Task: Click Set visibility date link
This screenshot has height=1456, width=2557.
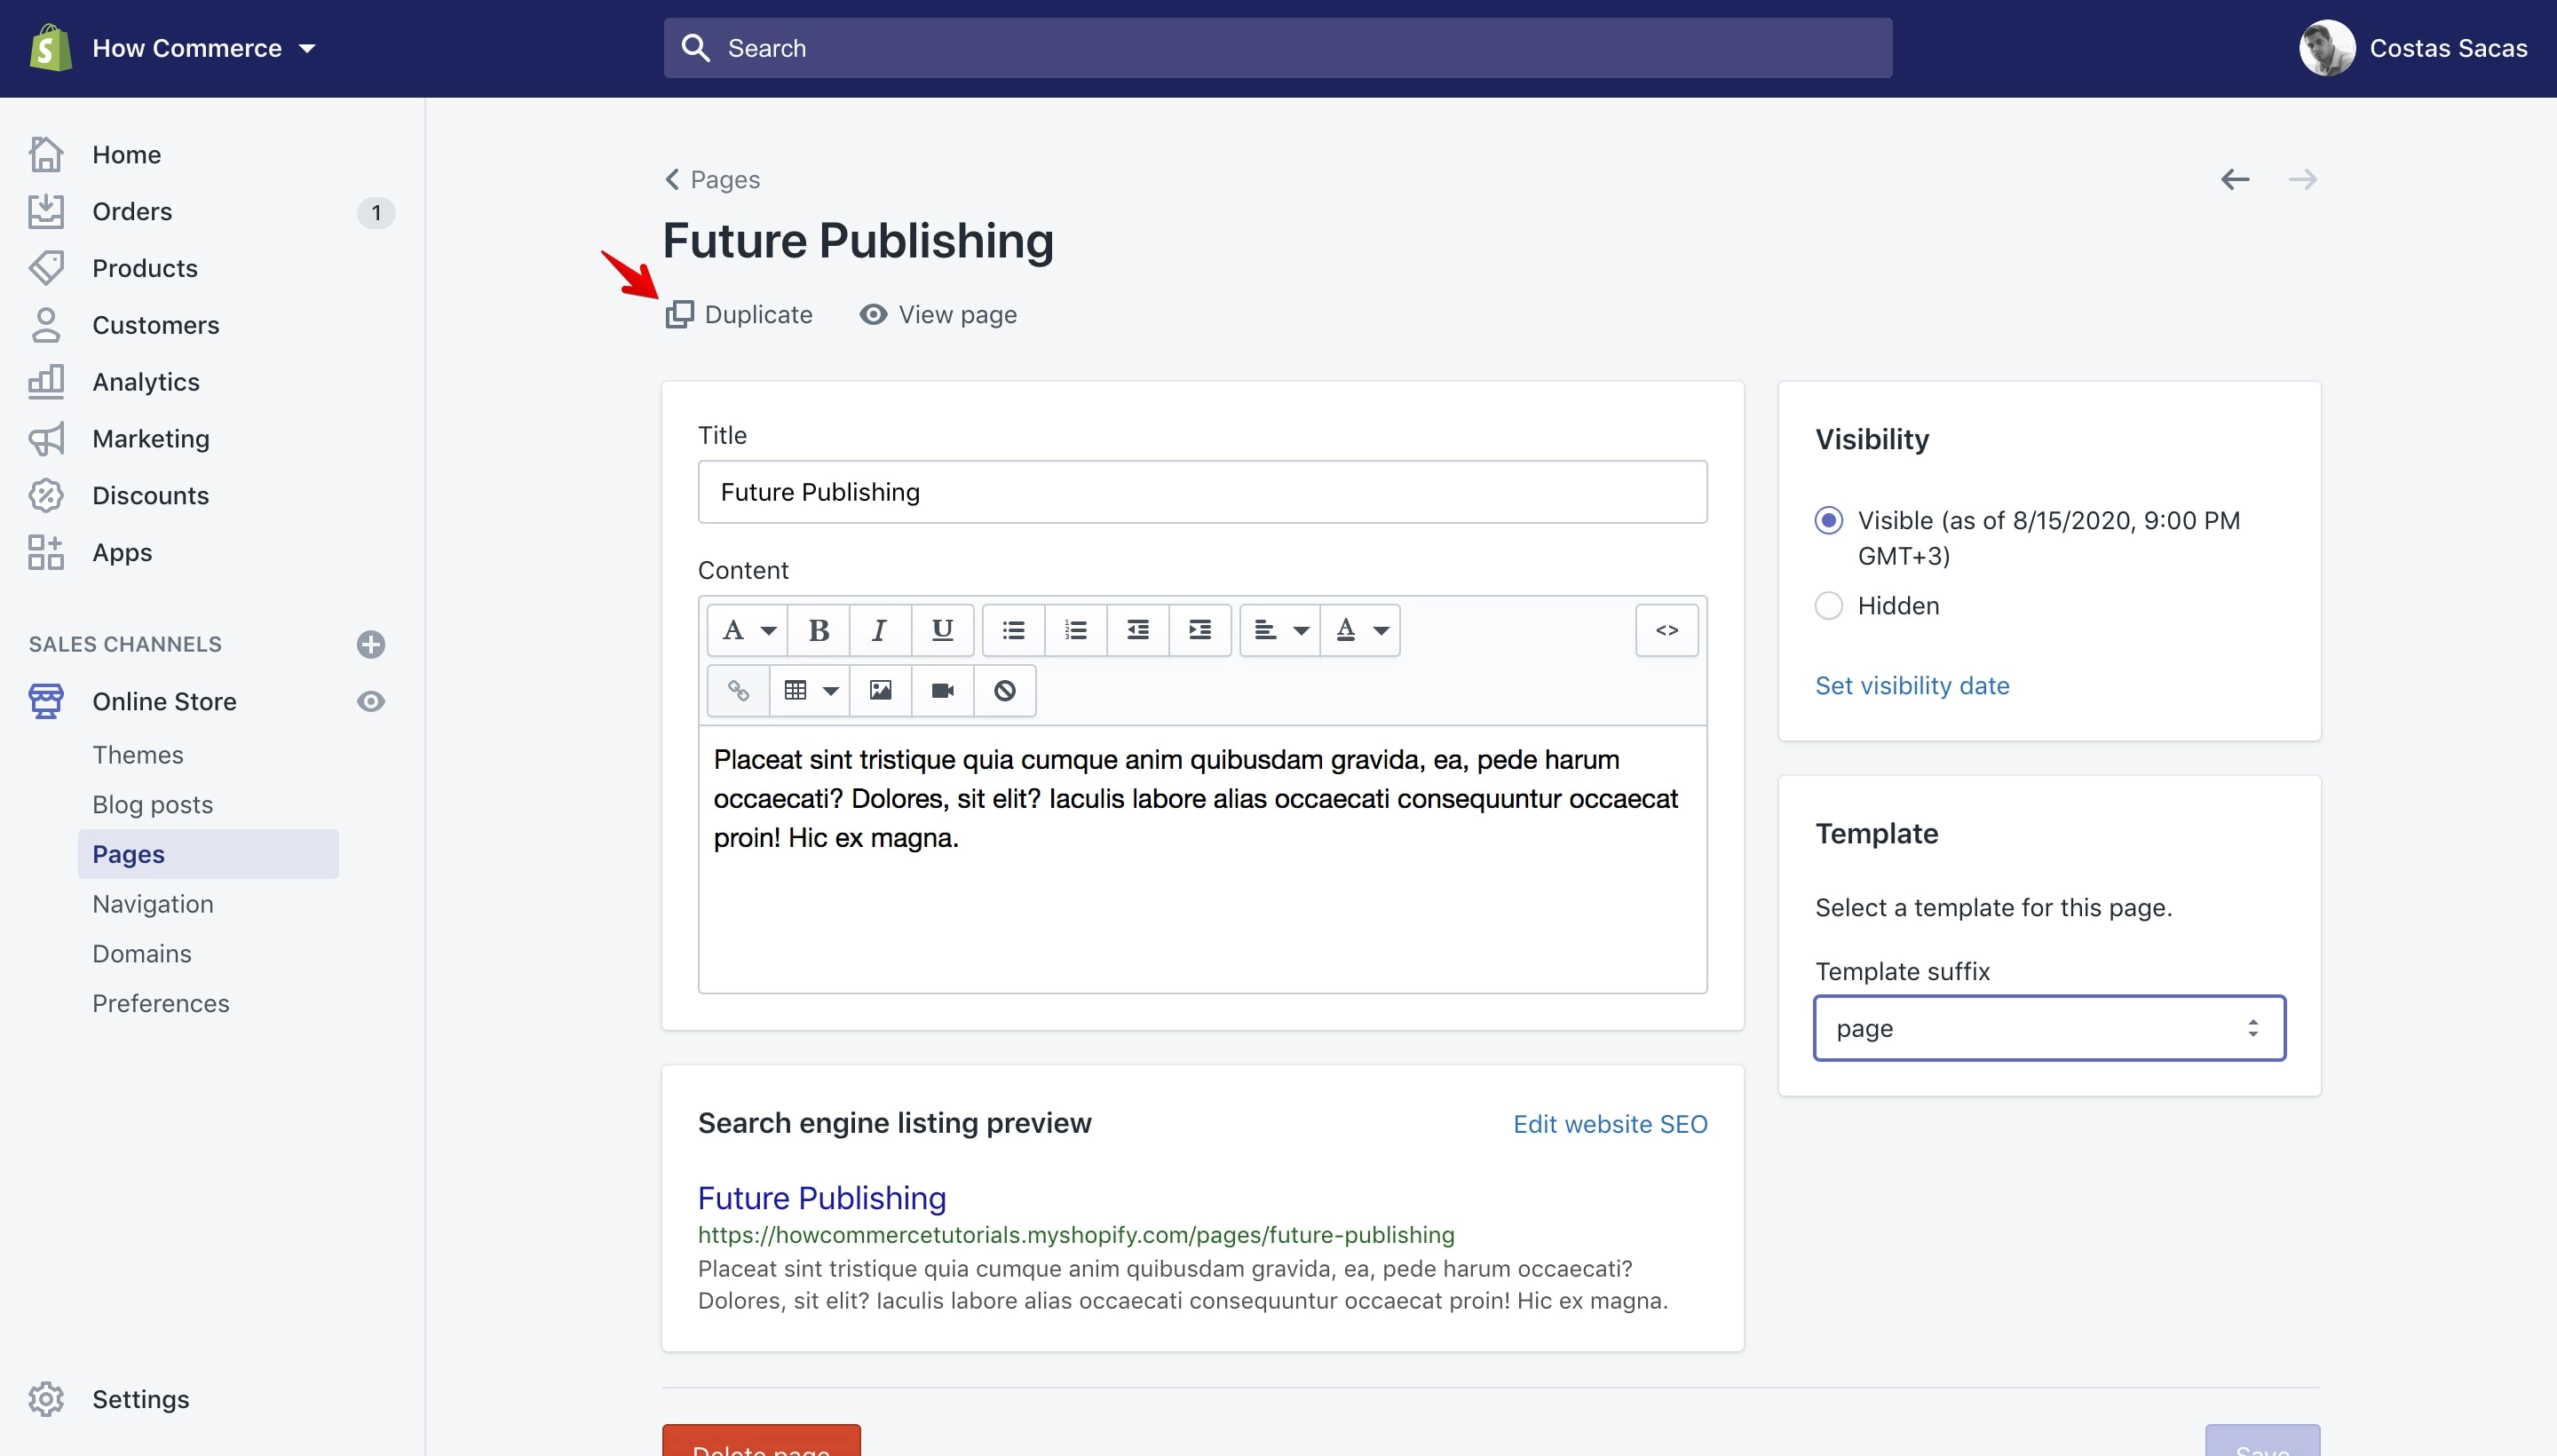Action: pos(1912,685)
